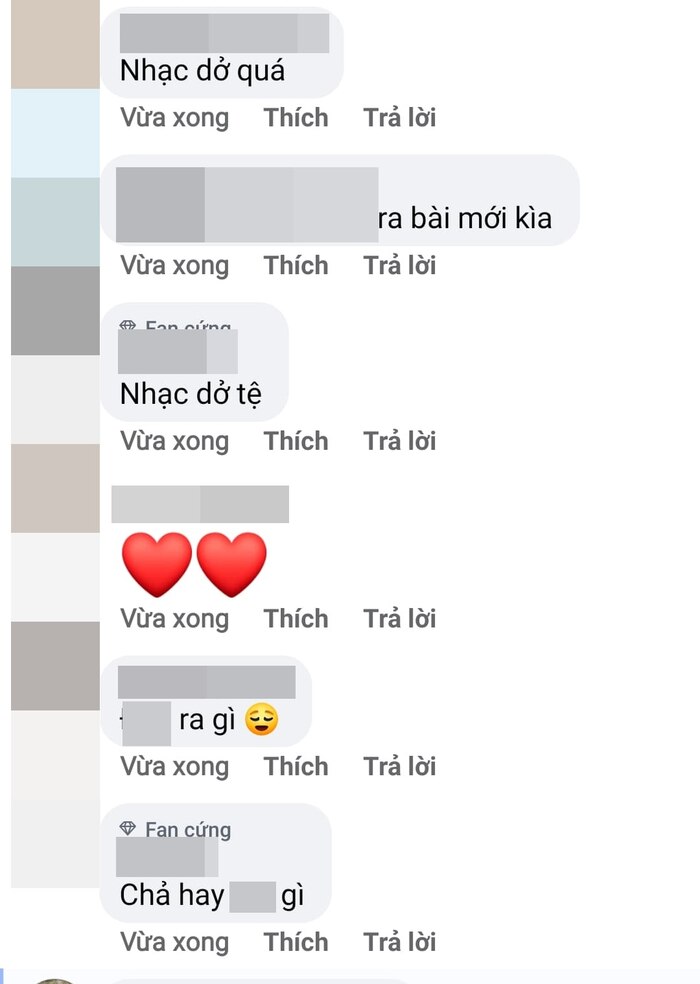The image size is (700, 984).
Task: Click the relieved face emoji in comment
Action: coord(261,719)
